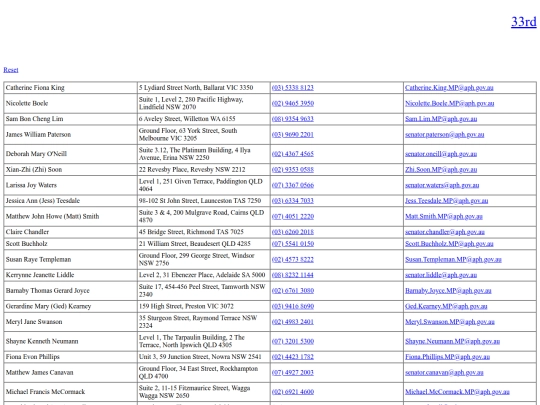Call Matt Smith at (07) 4051 2220

pos(292,217)
